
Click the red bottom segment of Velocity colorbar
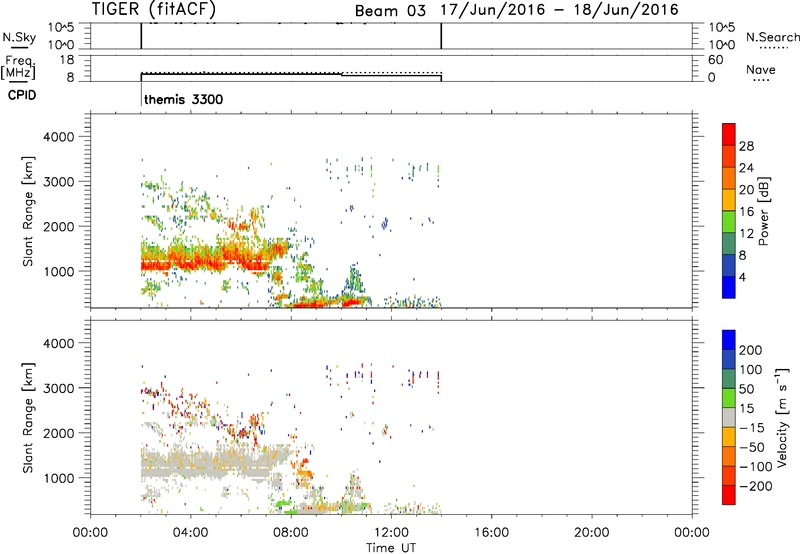(x=729, y=495)
